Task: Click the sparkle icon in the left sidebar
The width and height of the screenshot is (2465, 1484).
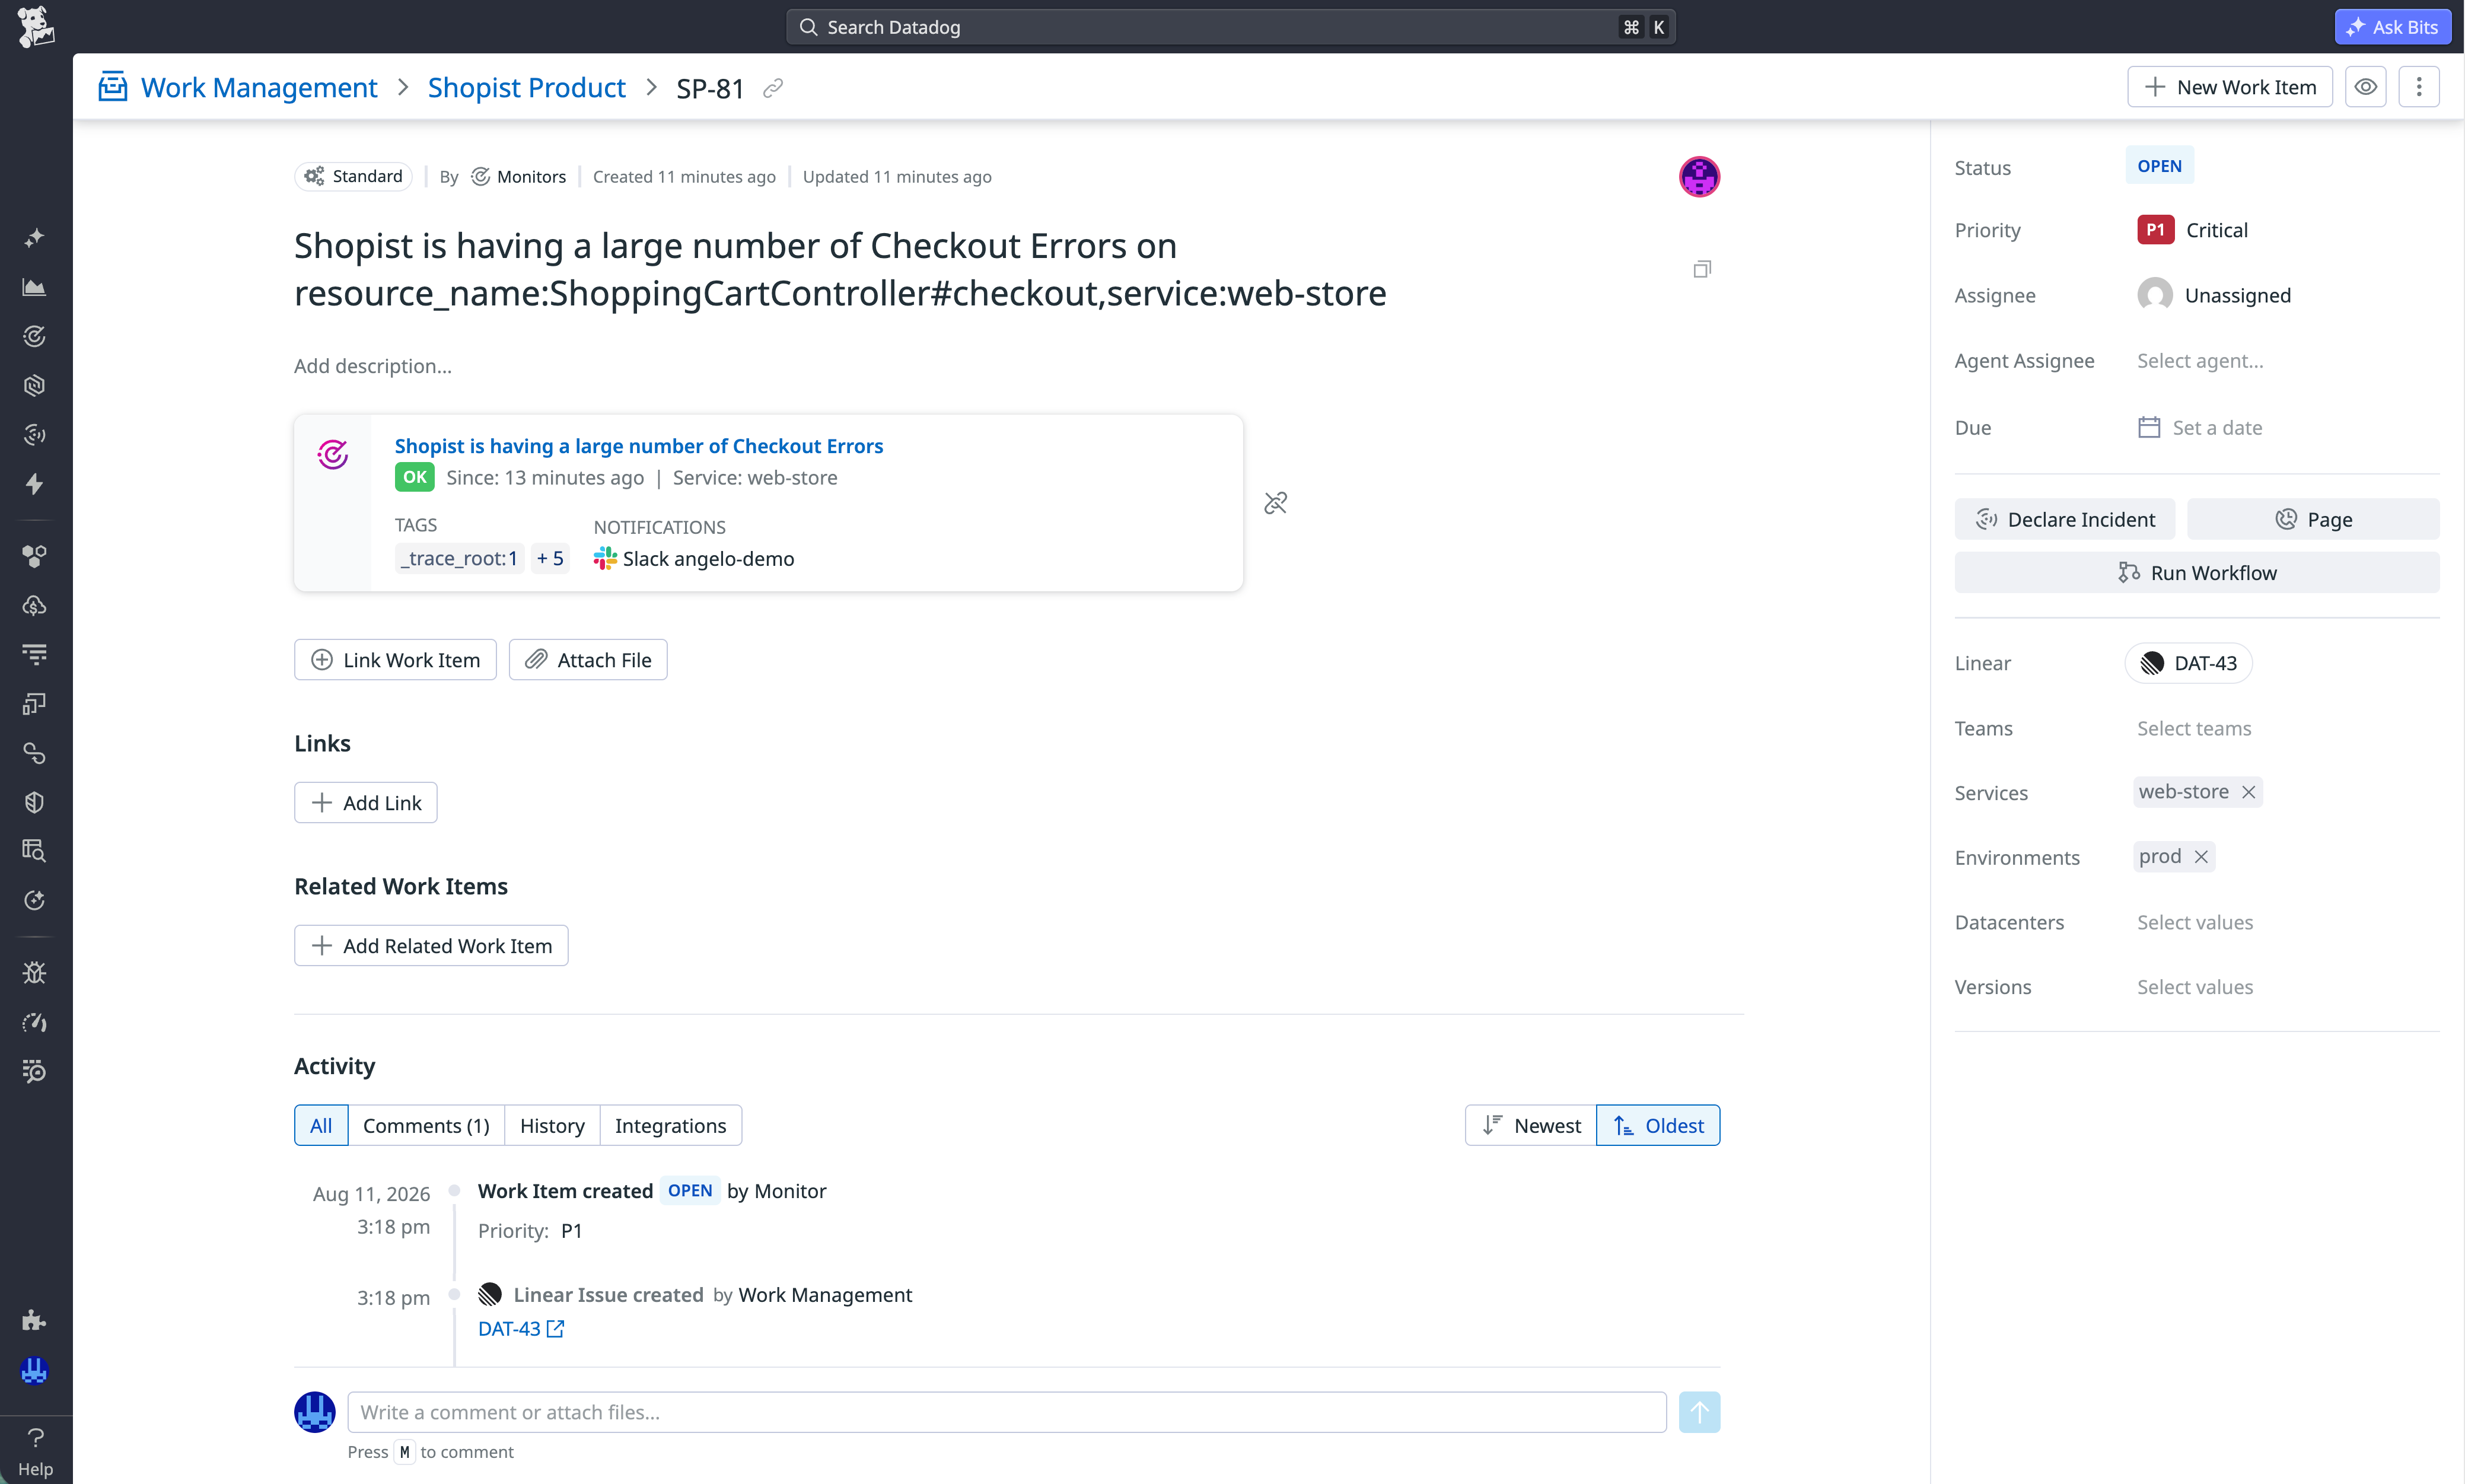Action: point(35,238)
